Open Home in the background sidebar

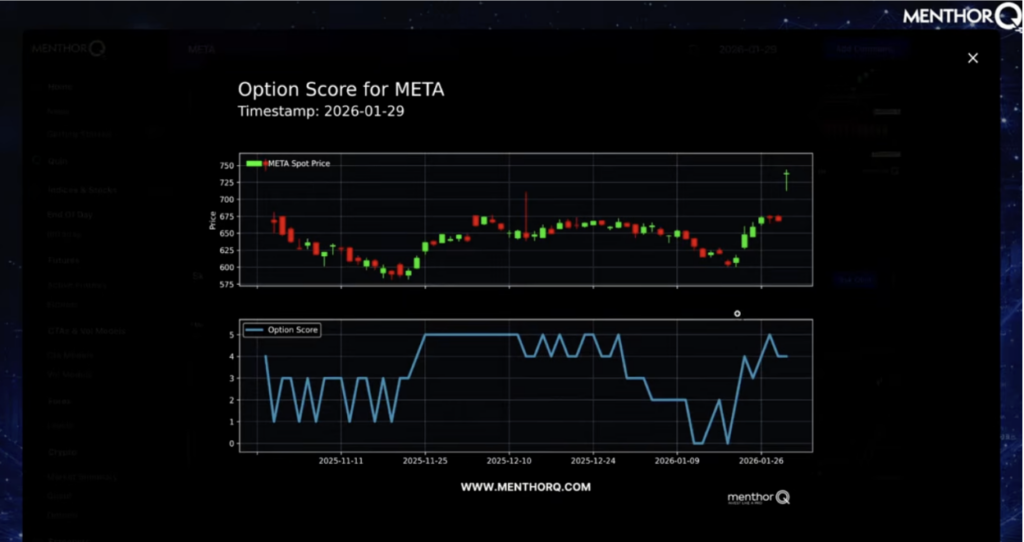coord(59,87)
